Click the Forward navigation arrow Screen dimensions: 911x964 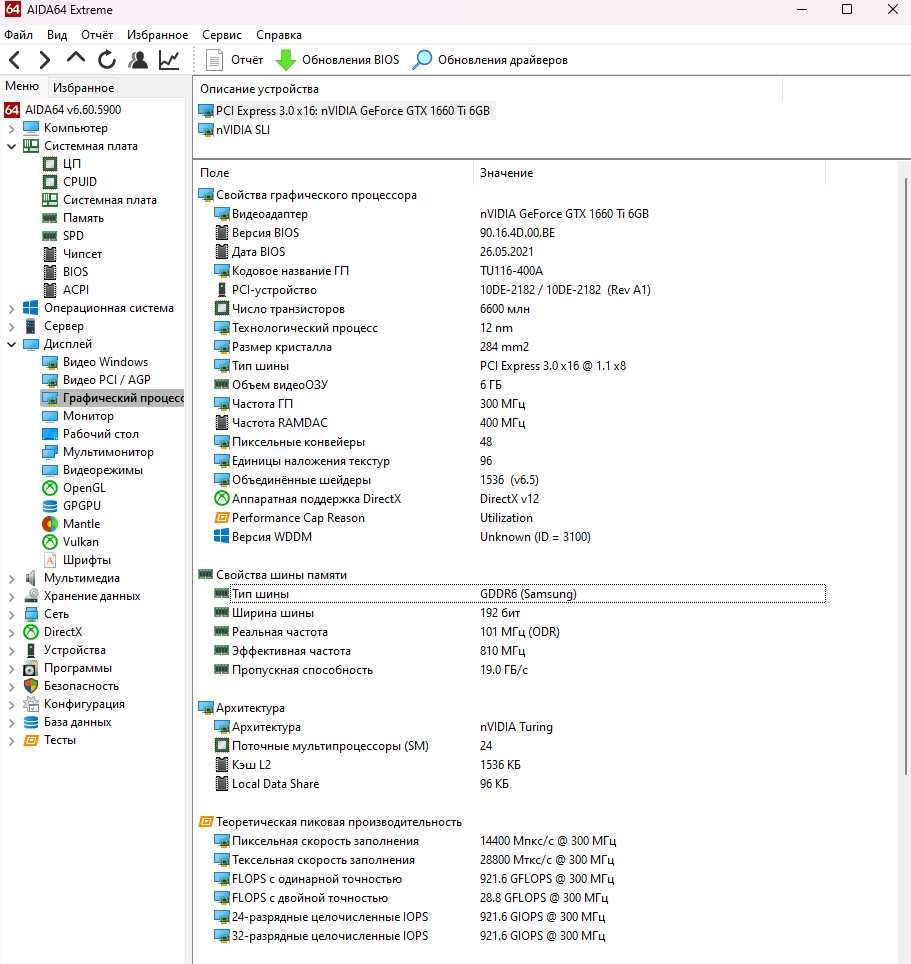point(44,60)
